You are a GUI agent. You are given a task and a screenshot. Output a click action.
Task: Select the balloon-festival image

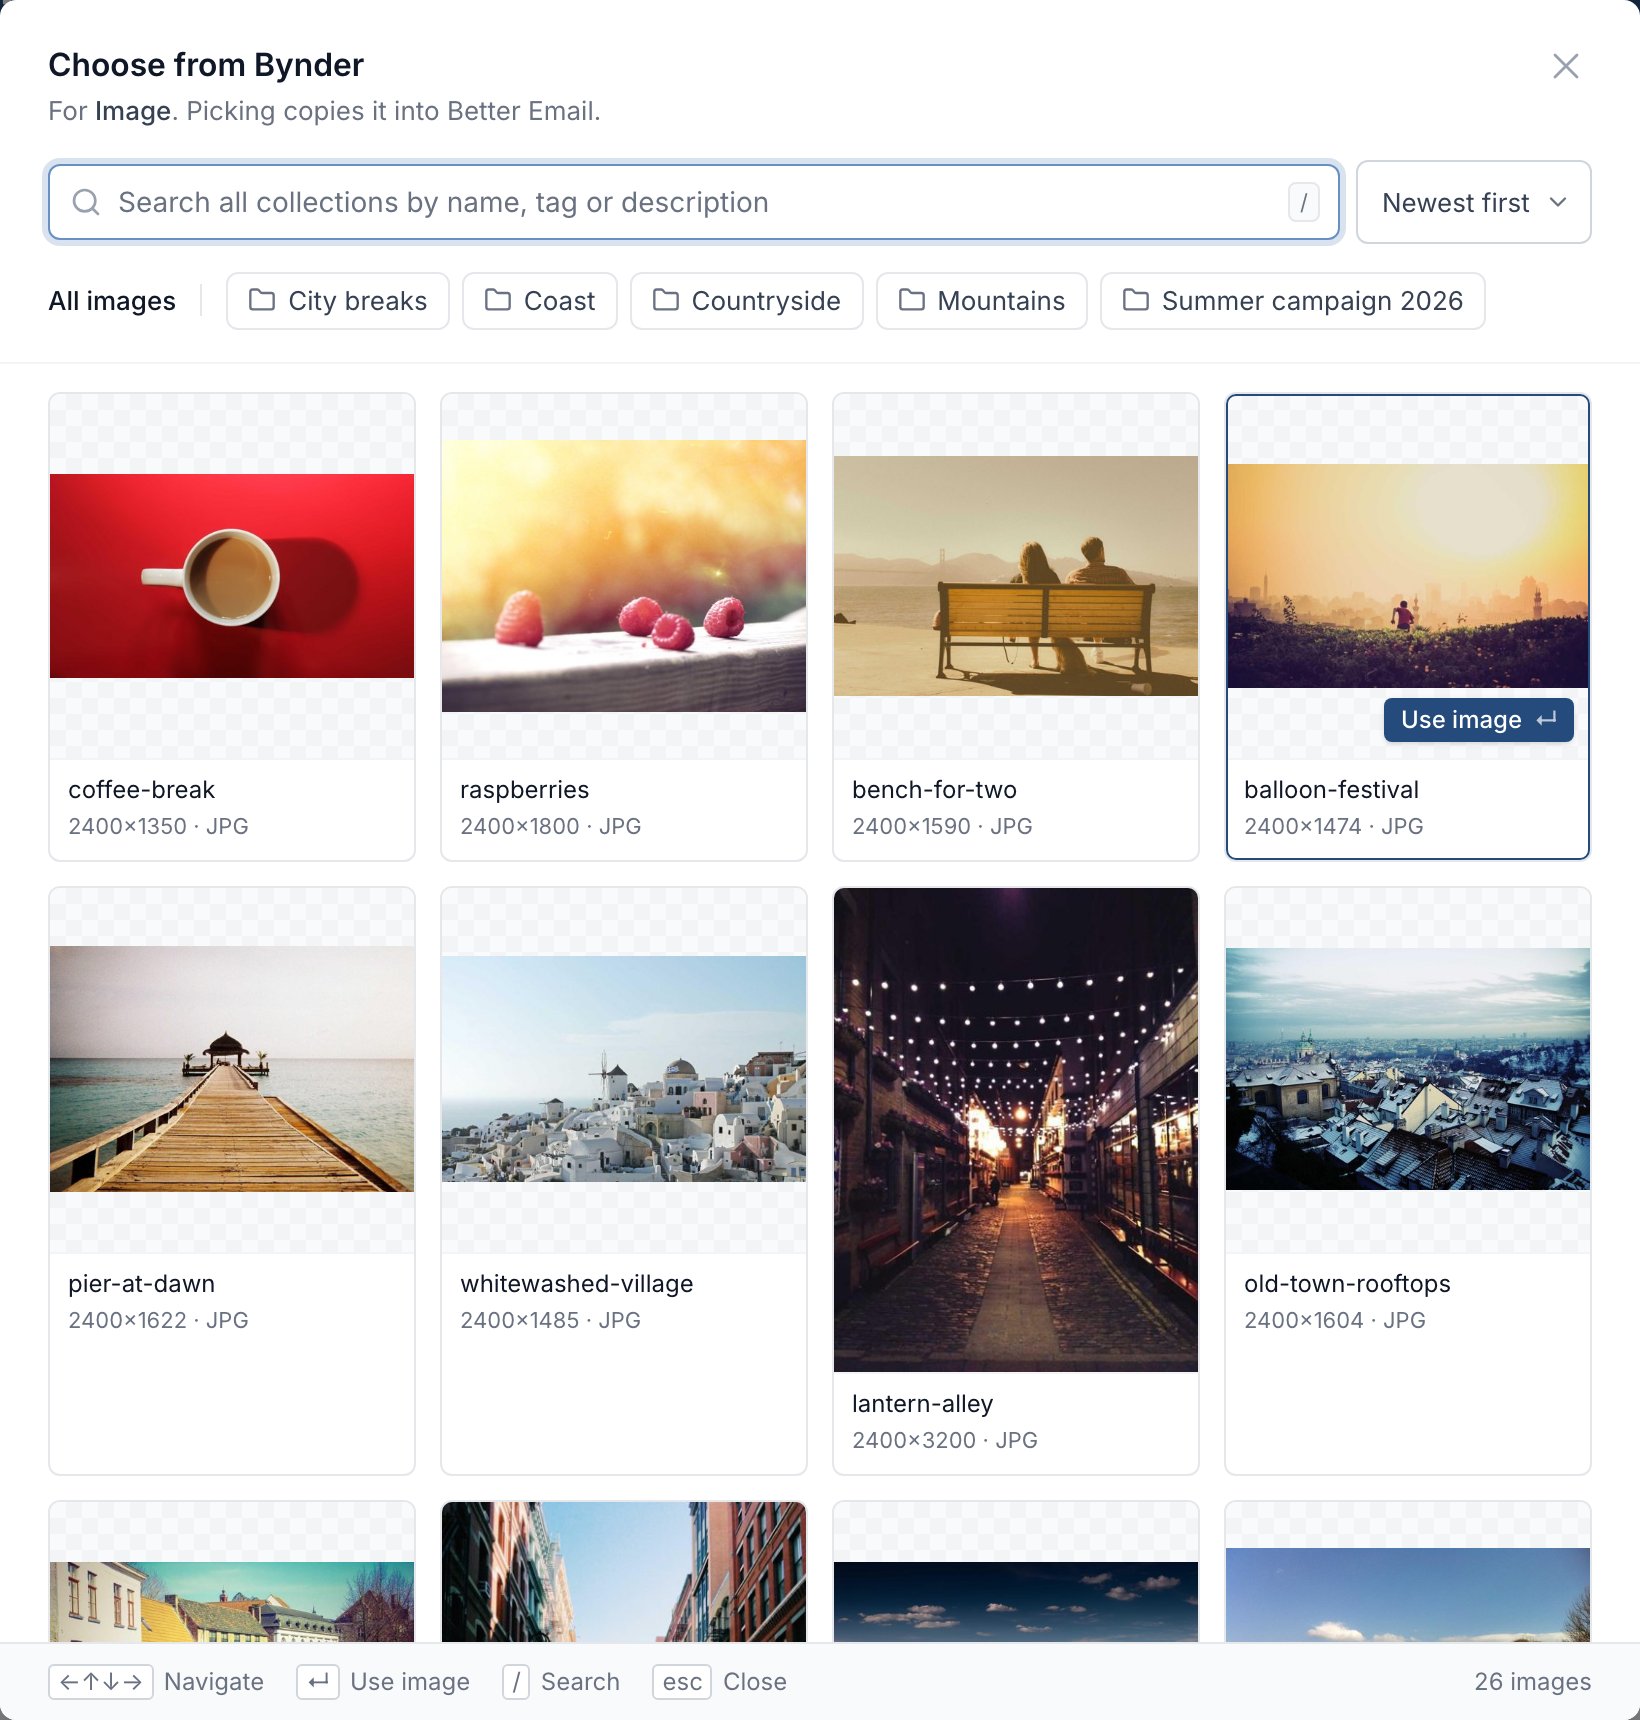pyautogui.click(x=1408, y=576)
